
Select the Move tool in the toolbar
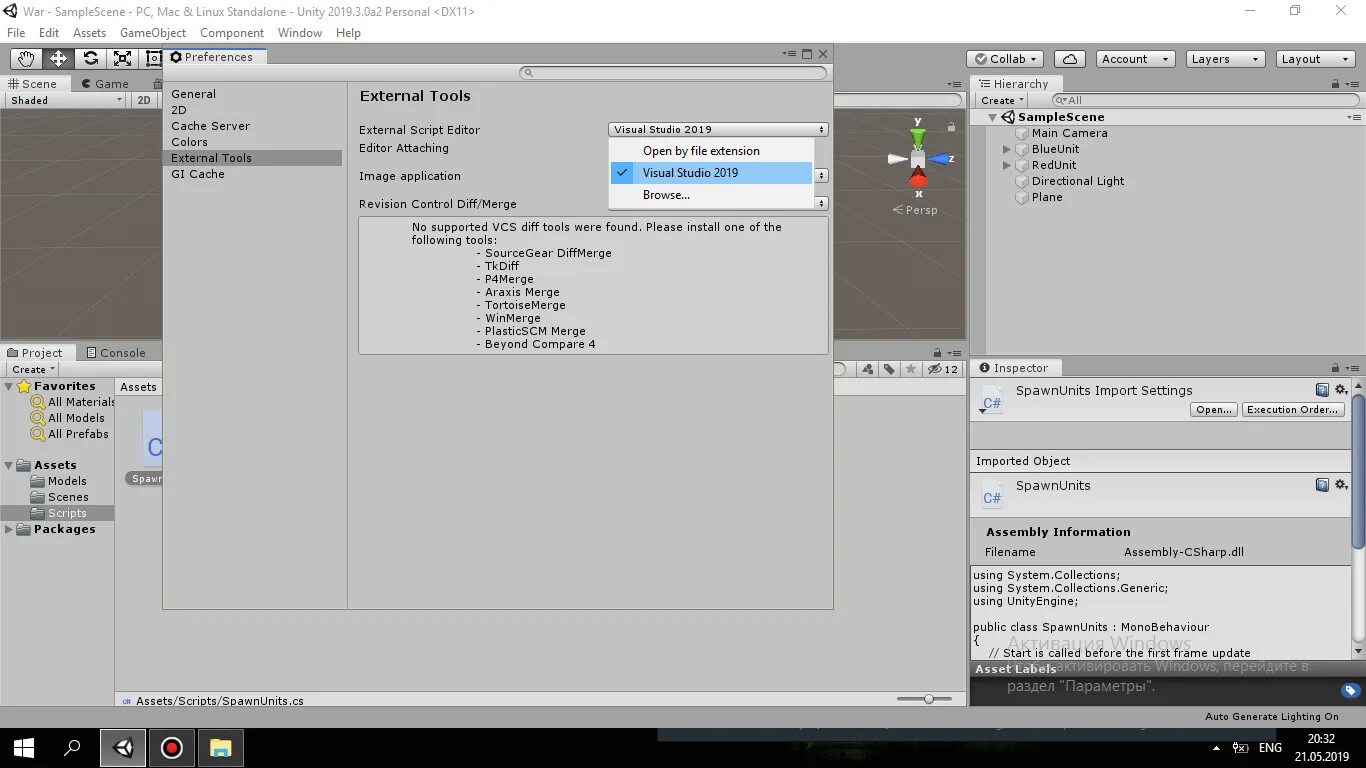tap(58, 59)
